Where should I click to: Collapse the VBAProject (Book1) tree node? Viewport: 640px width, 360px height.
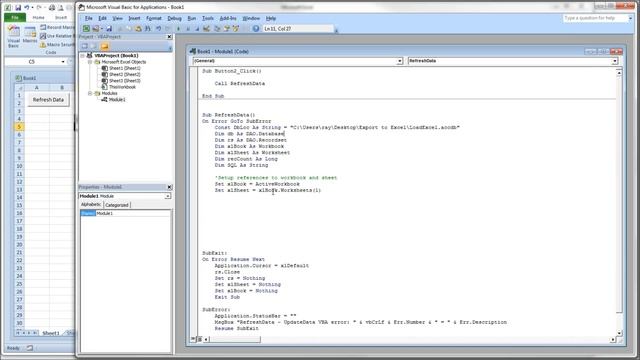click(83, 56)
